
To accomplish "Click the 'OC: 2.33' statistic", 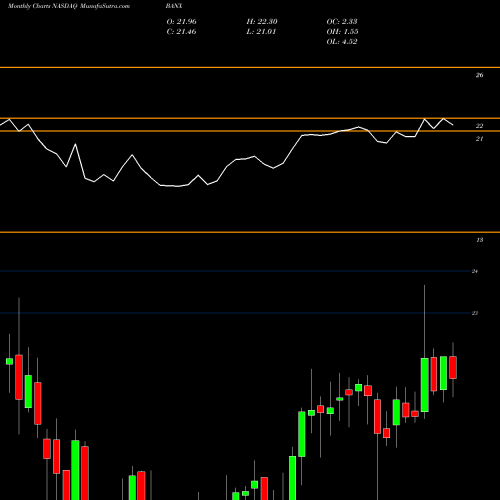I will (342, 21).
